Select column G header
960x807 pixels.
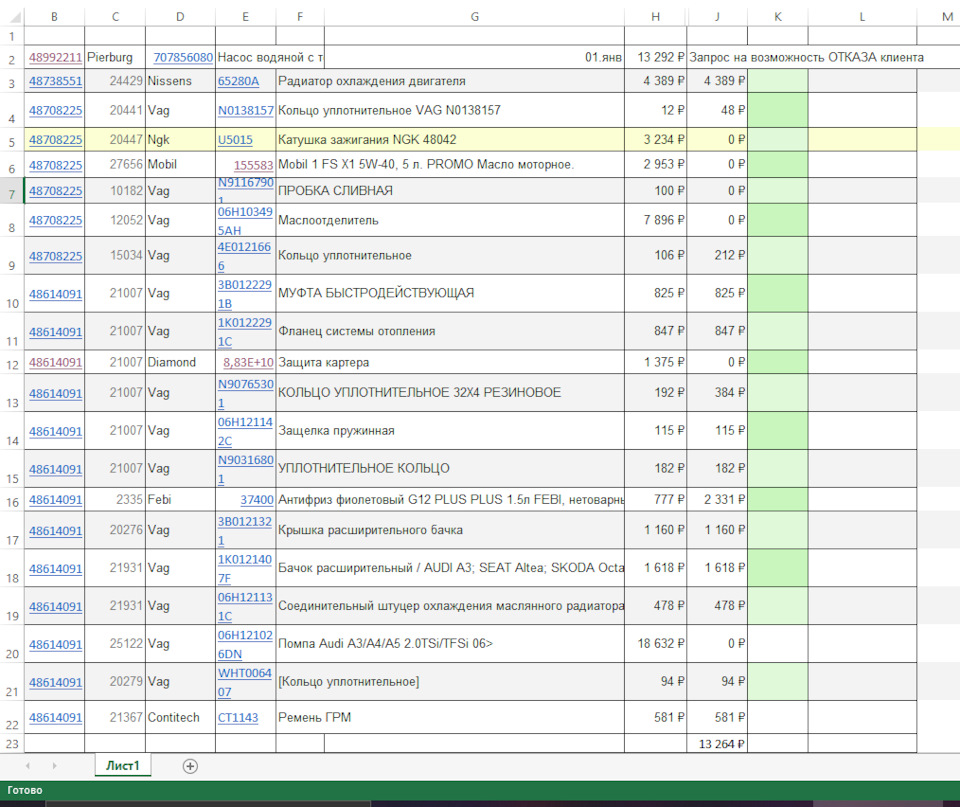[474, 17]
